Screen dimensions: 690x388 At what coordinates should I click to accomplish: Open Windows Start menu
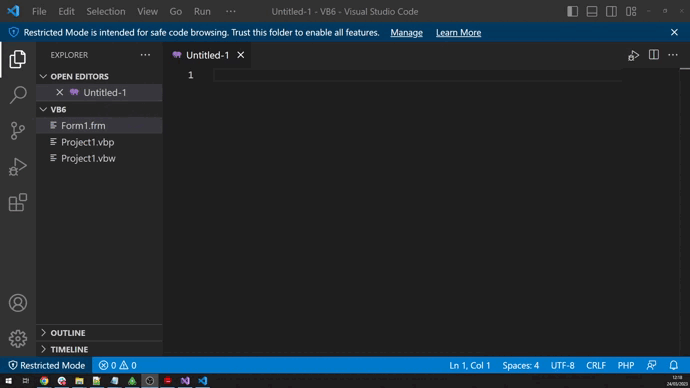pos(8,381)
